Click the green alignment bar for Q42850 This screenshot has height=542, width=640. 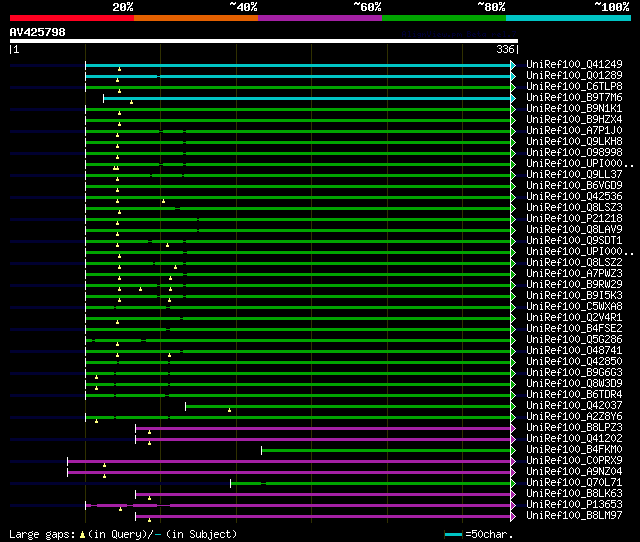[x=300, y=362]
